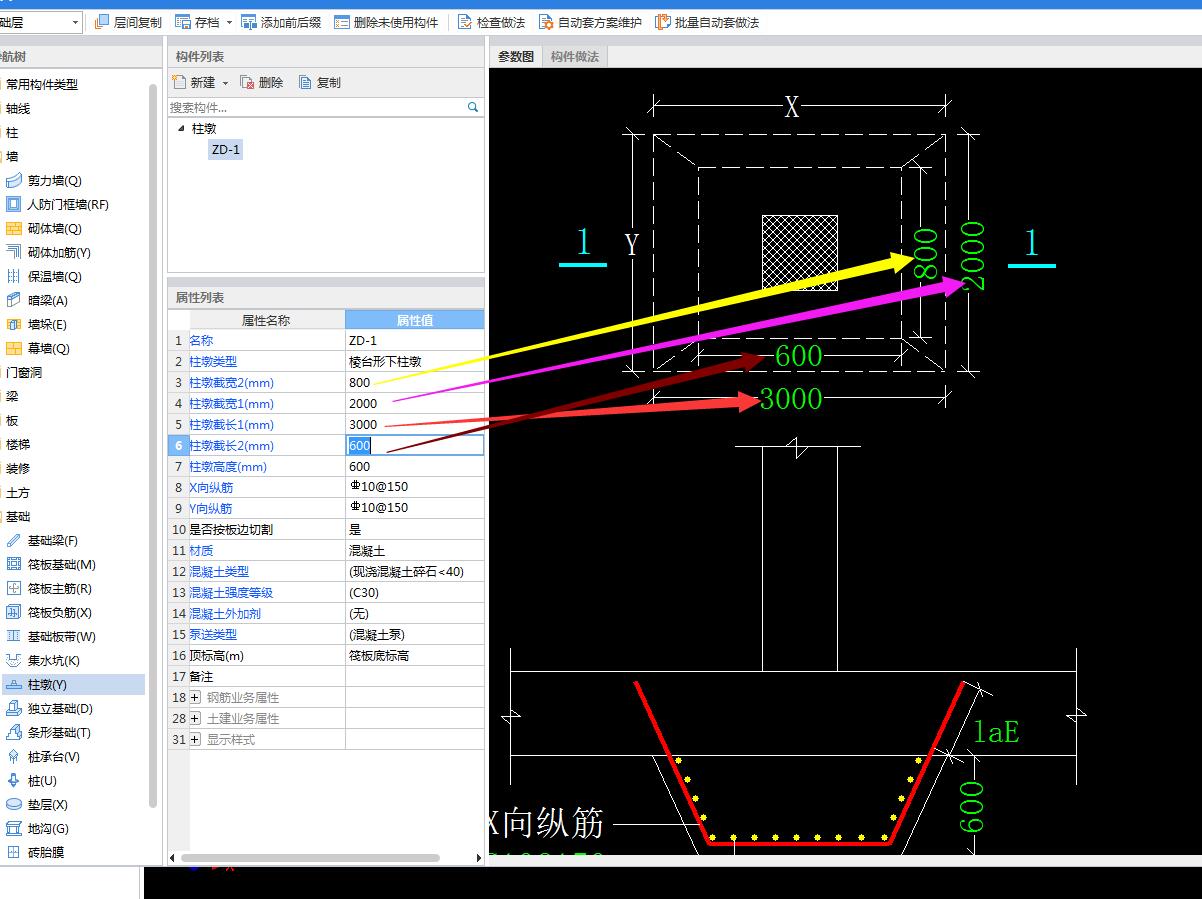The height and width of the screenshot is (899, 1202).
Task: Click the 新建 icon in component list
Action: click(x=180, y=82)
